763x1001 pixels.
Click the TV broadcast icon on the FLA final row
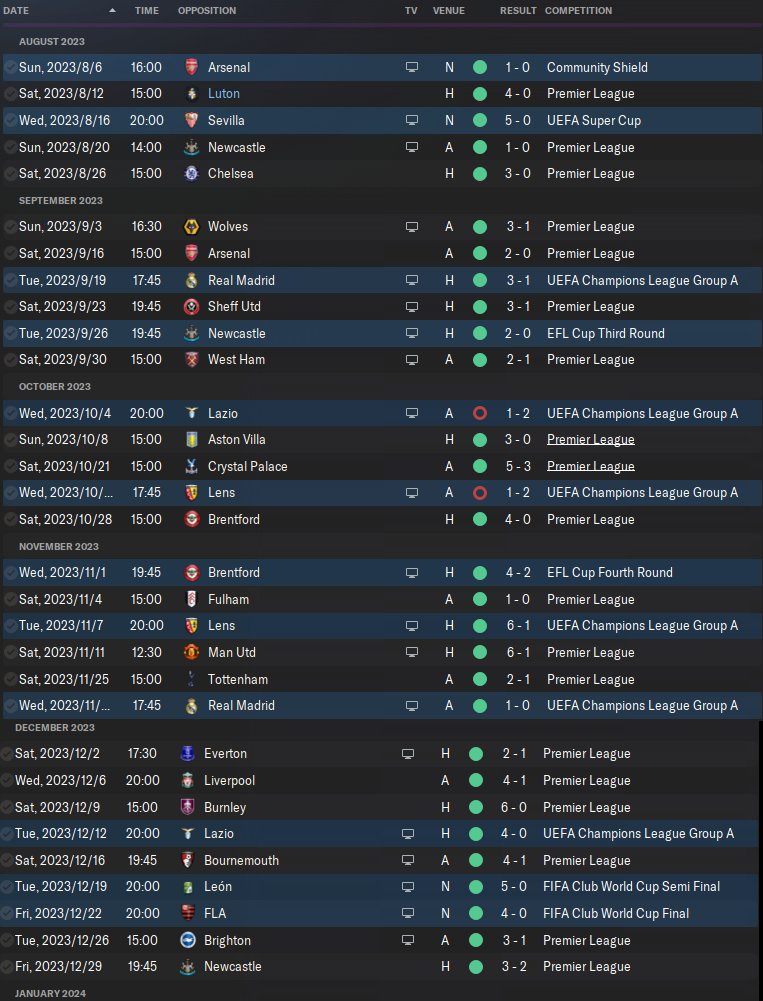point(407,913)
